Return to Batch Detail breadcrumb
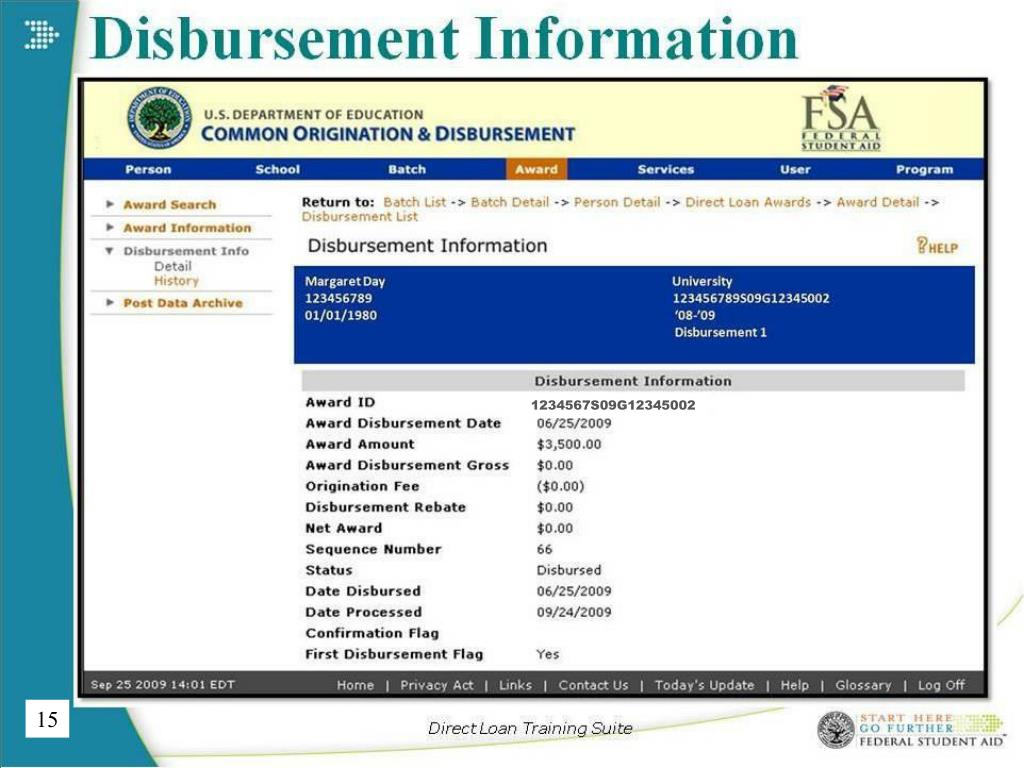Image resolution: width=1024 pixels, height=768 pixels. tap(509, 202)
